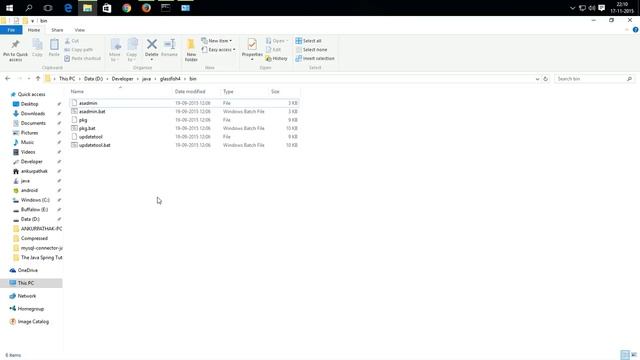Image resolution: width=640 pixels, height=360 pixels.
Task: Open Chrome from the taskbar
Action: pyautogui.click(x=127, y=8)
